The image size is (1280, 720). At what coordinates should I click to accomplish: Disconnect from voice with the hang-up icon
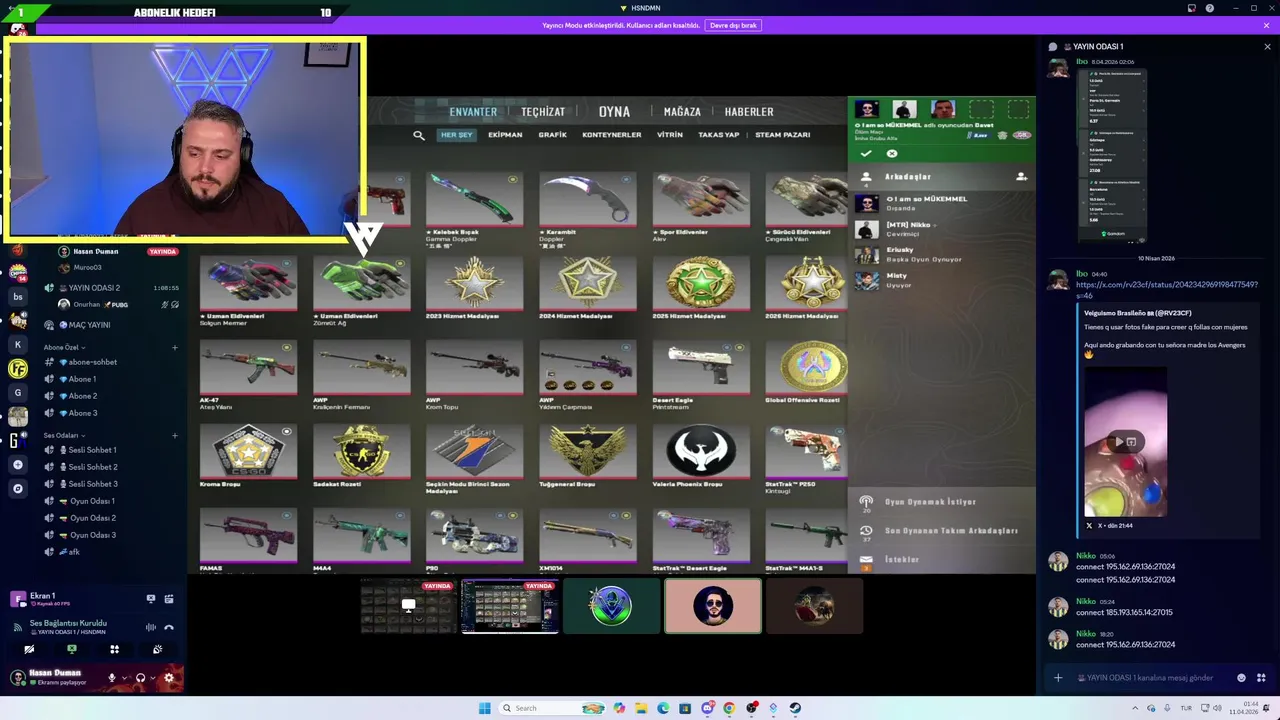point(169,627)
